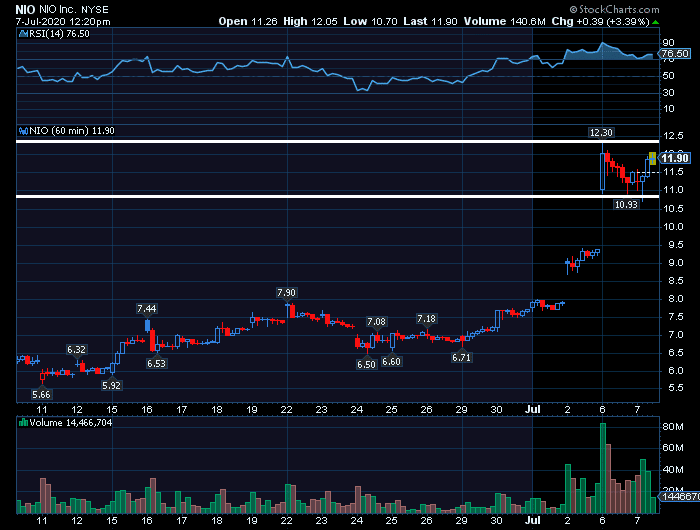Click the Volume 14,466,704 legend text
Image resolution: width=700 pixels, height=530 pixels.
tap(71, 422)
